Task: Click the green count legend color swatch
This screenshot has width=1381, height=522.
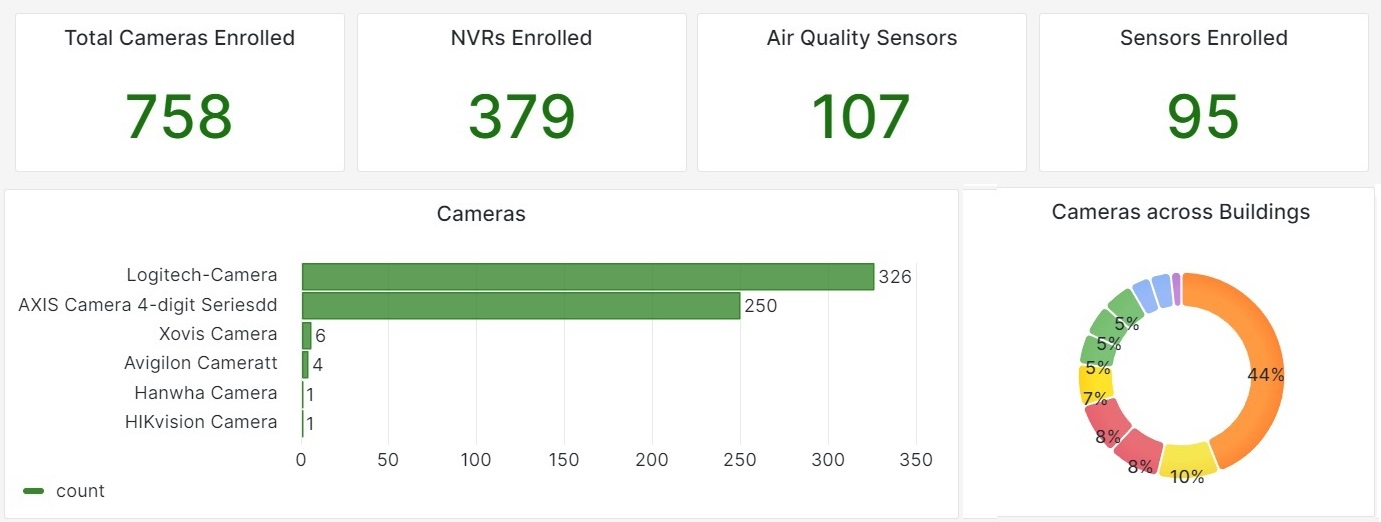Action: tap(34, 491)
